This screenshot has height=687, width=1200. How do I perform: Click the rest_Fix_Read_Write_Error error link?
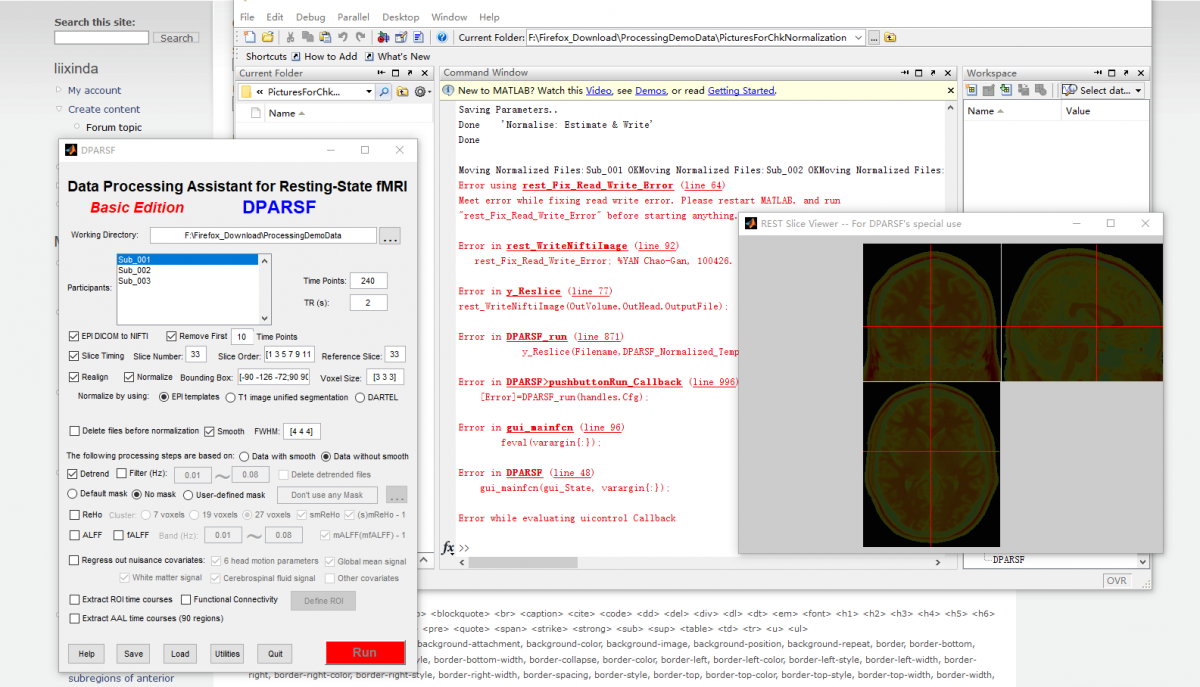(598, 186)
